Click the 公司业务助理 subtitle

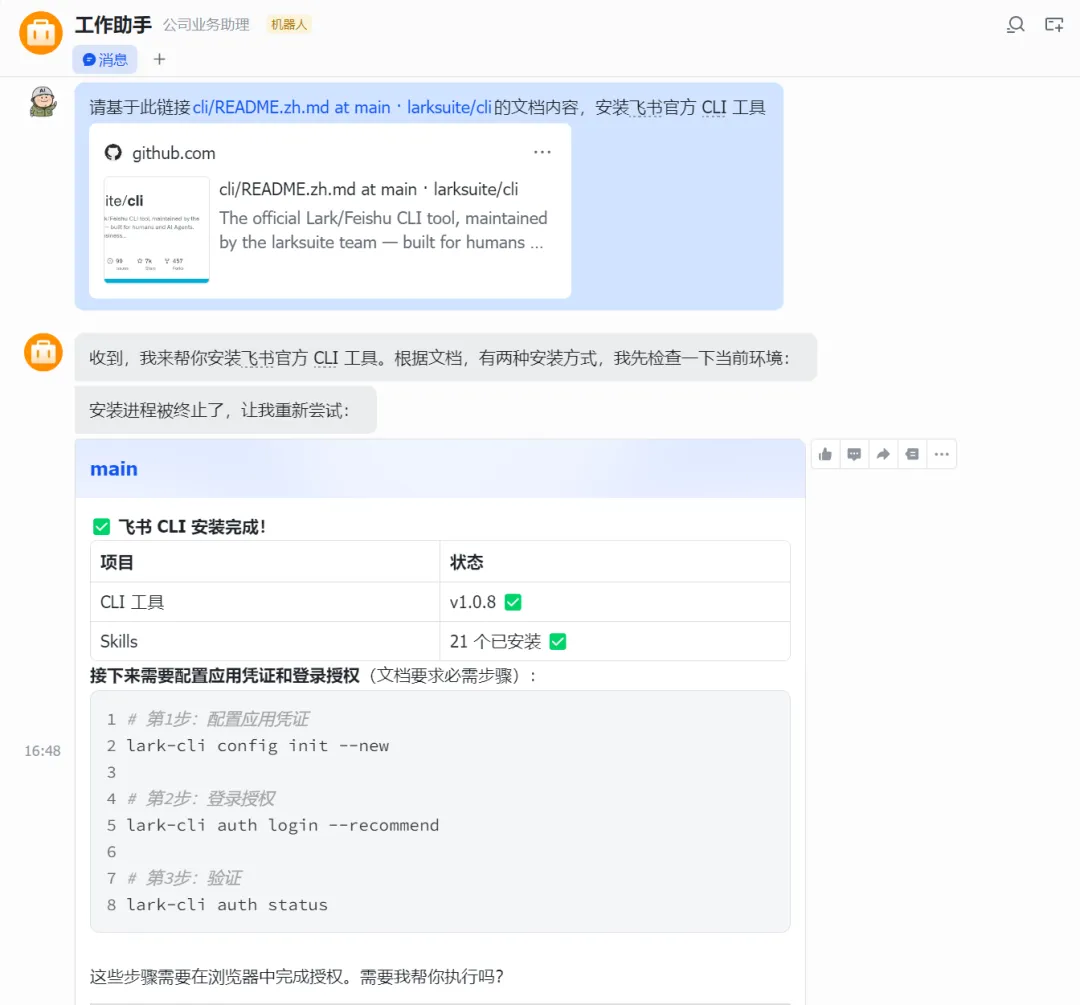(x=206, y=25)
